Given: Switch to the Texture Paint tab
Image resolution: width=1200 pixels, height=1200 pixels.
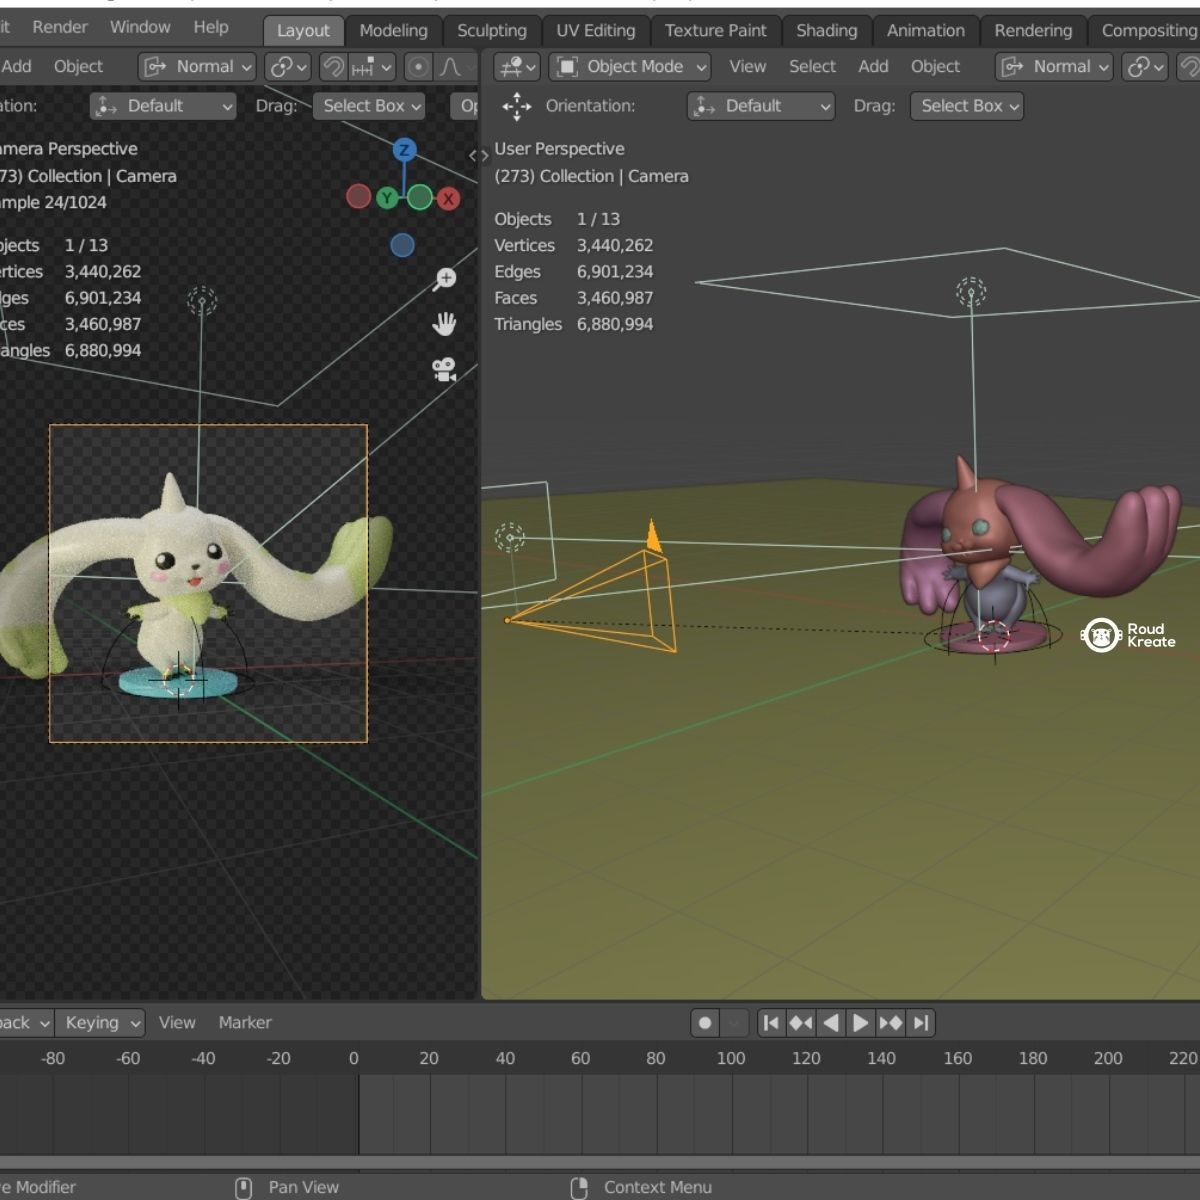Looking at the screenshot, I should [x=716, y=31].
